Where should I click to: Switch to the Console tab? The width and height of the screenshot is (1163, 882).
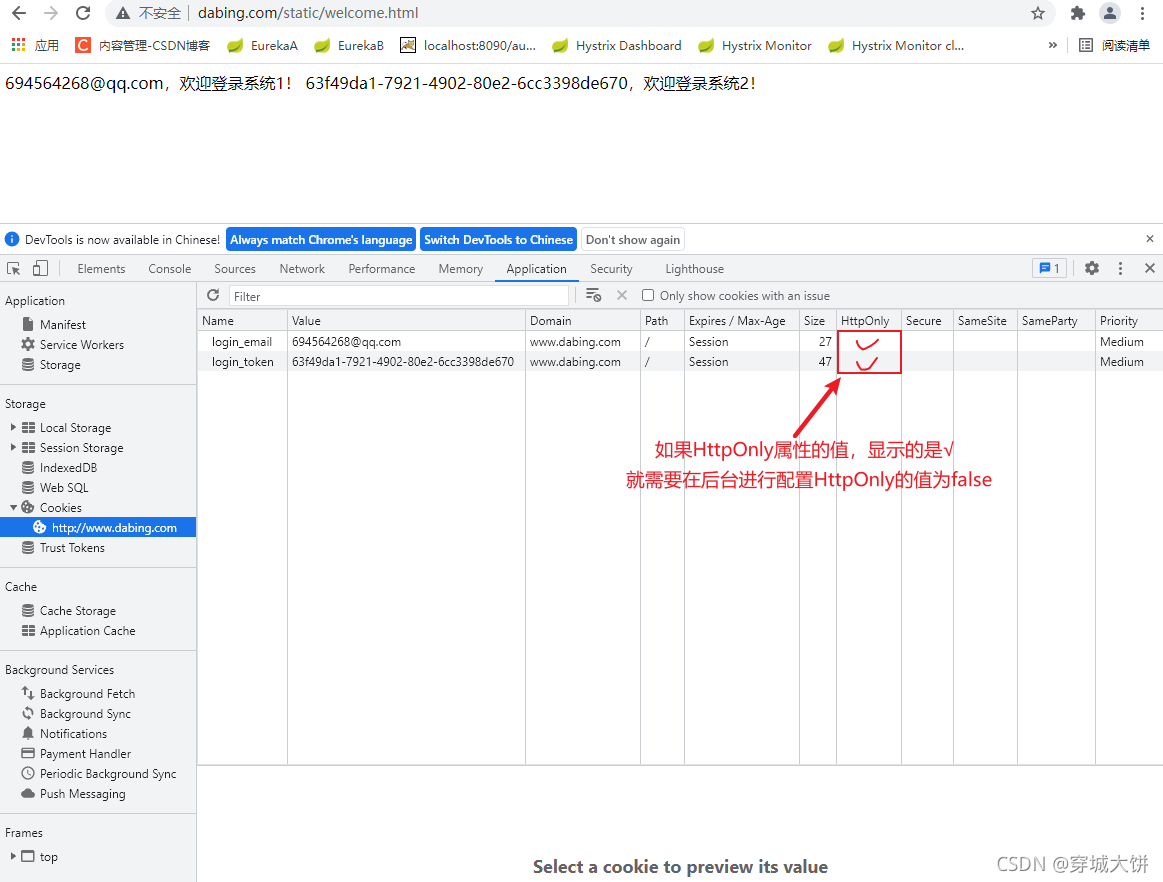(x=170, y=269)
